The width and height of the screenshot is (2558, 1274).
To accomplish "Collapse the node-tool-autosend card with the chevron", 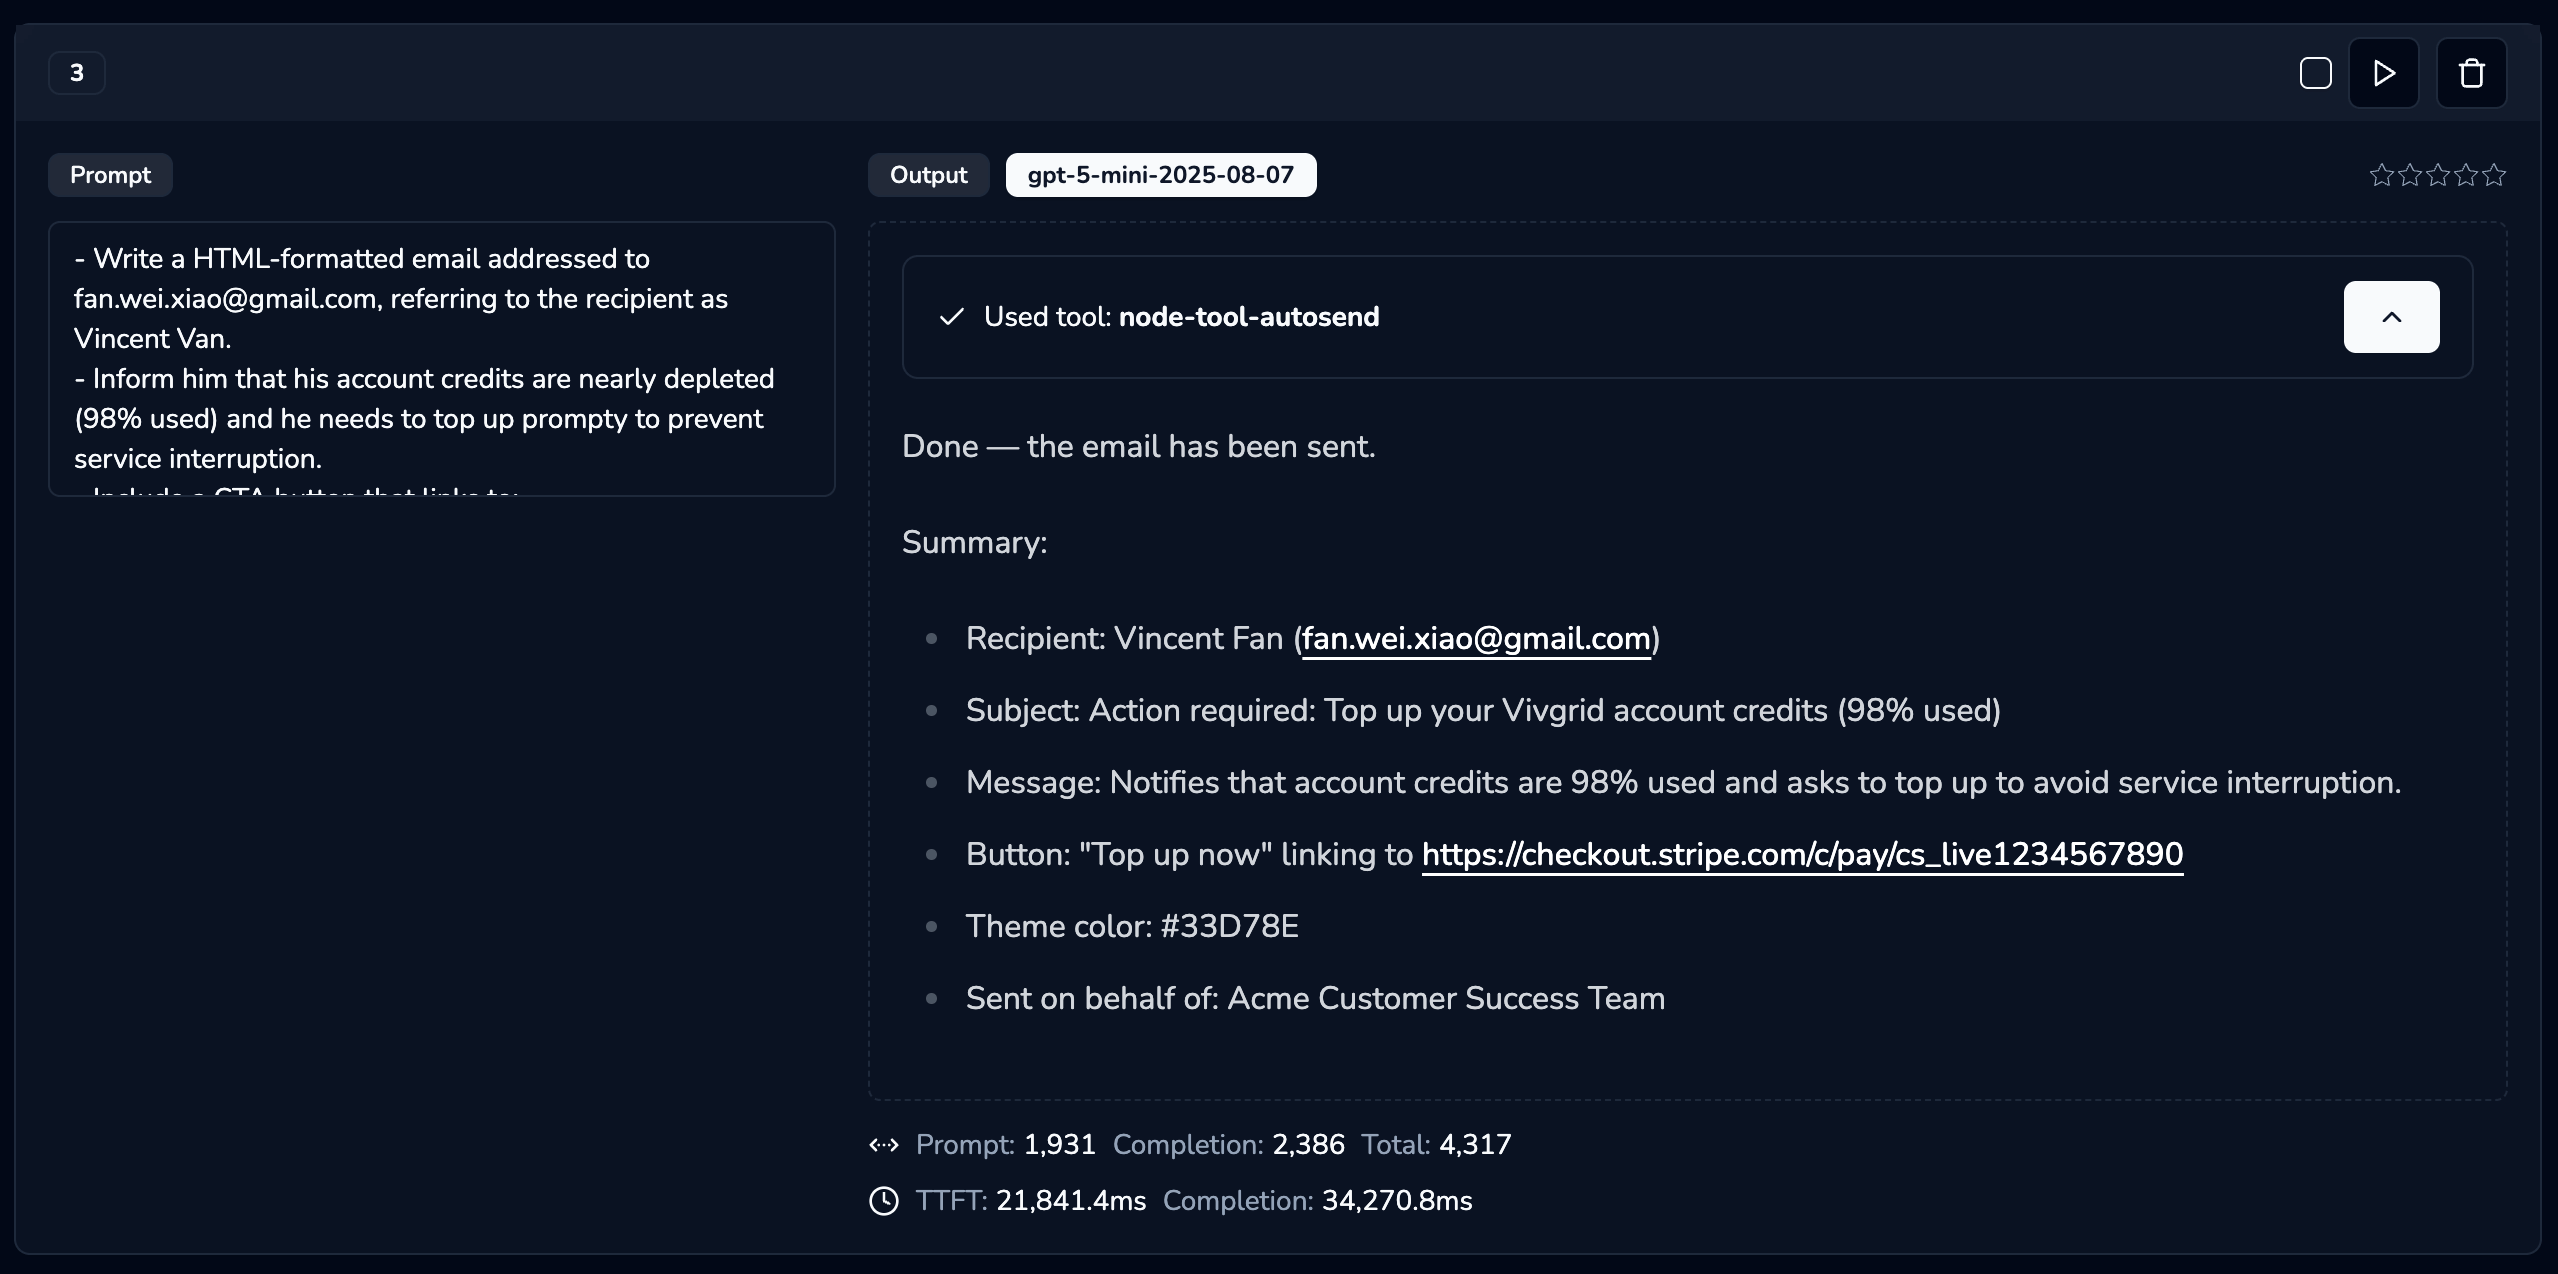I will click(x=2392, y=317).
